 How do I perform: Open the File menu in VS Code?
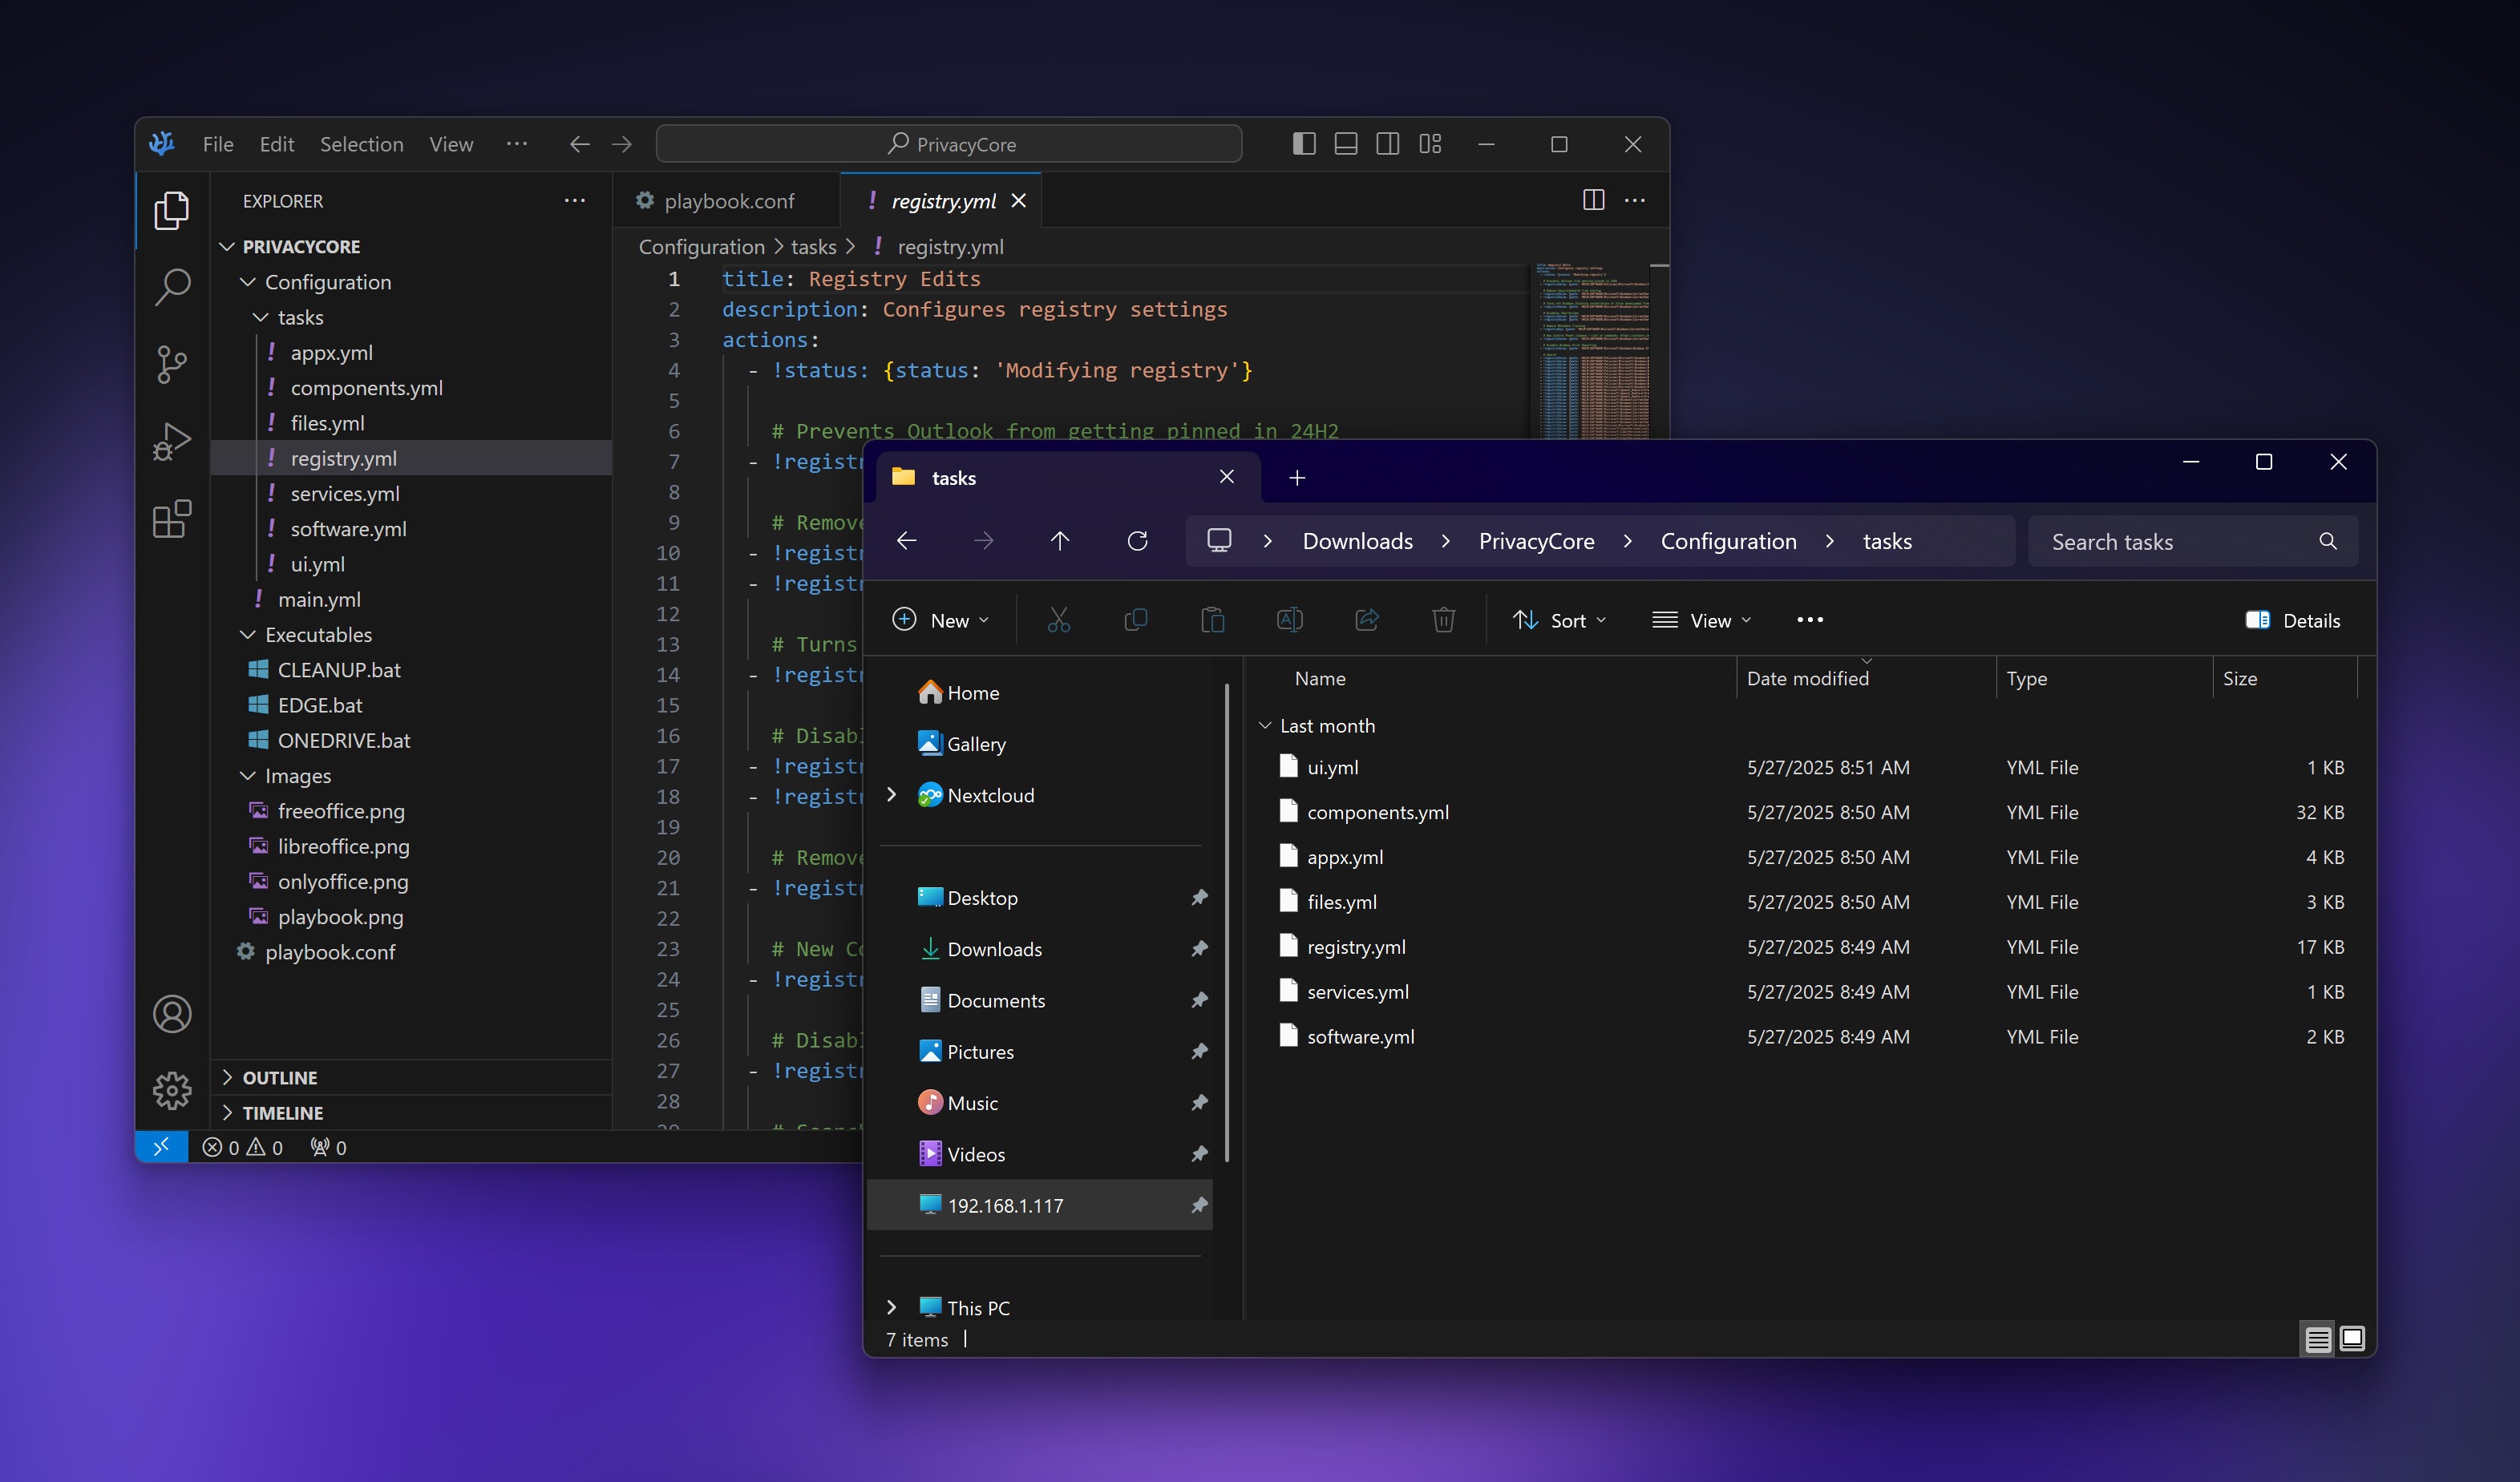coord(218,144)
